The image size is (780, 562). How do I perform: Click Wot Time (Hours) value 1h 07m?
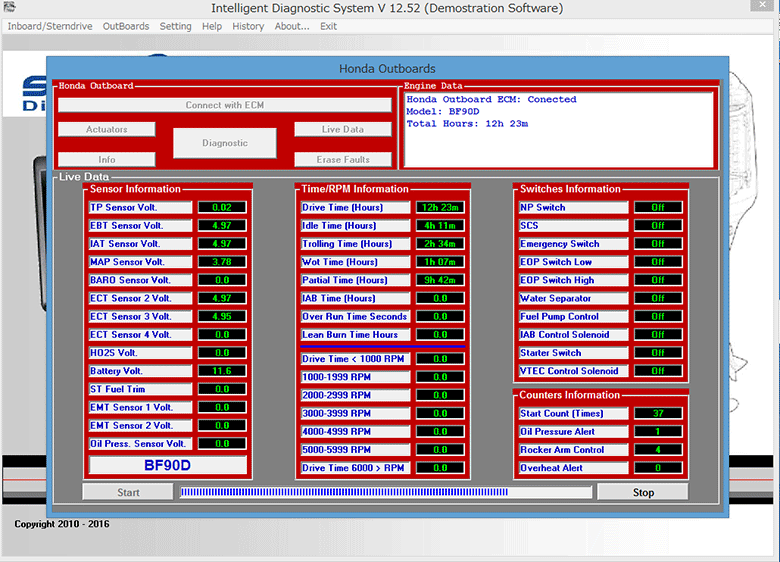[440, 262]
